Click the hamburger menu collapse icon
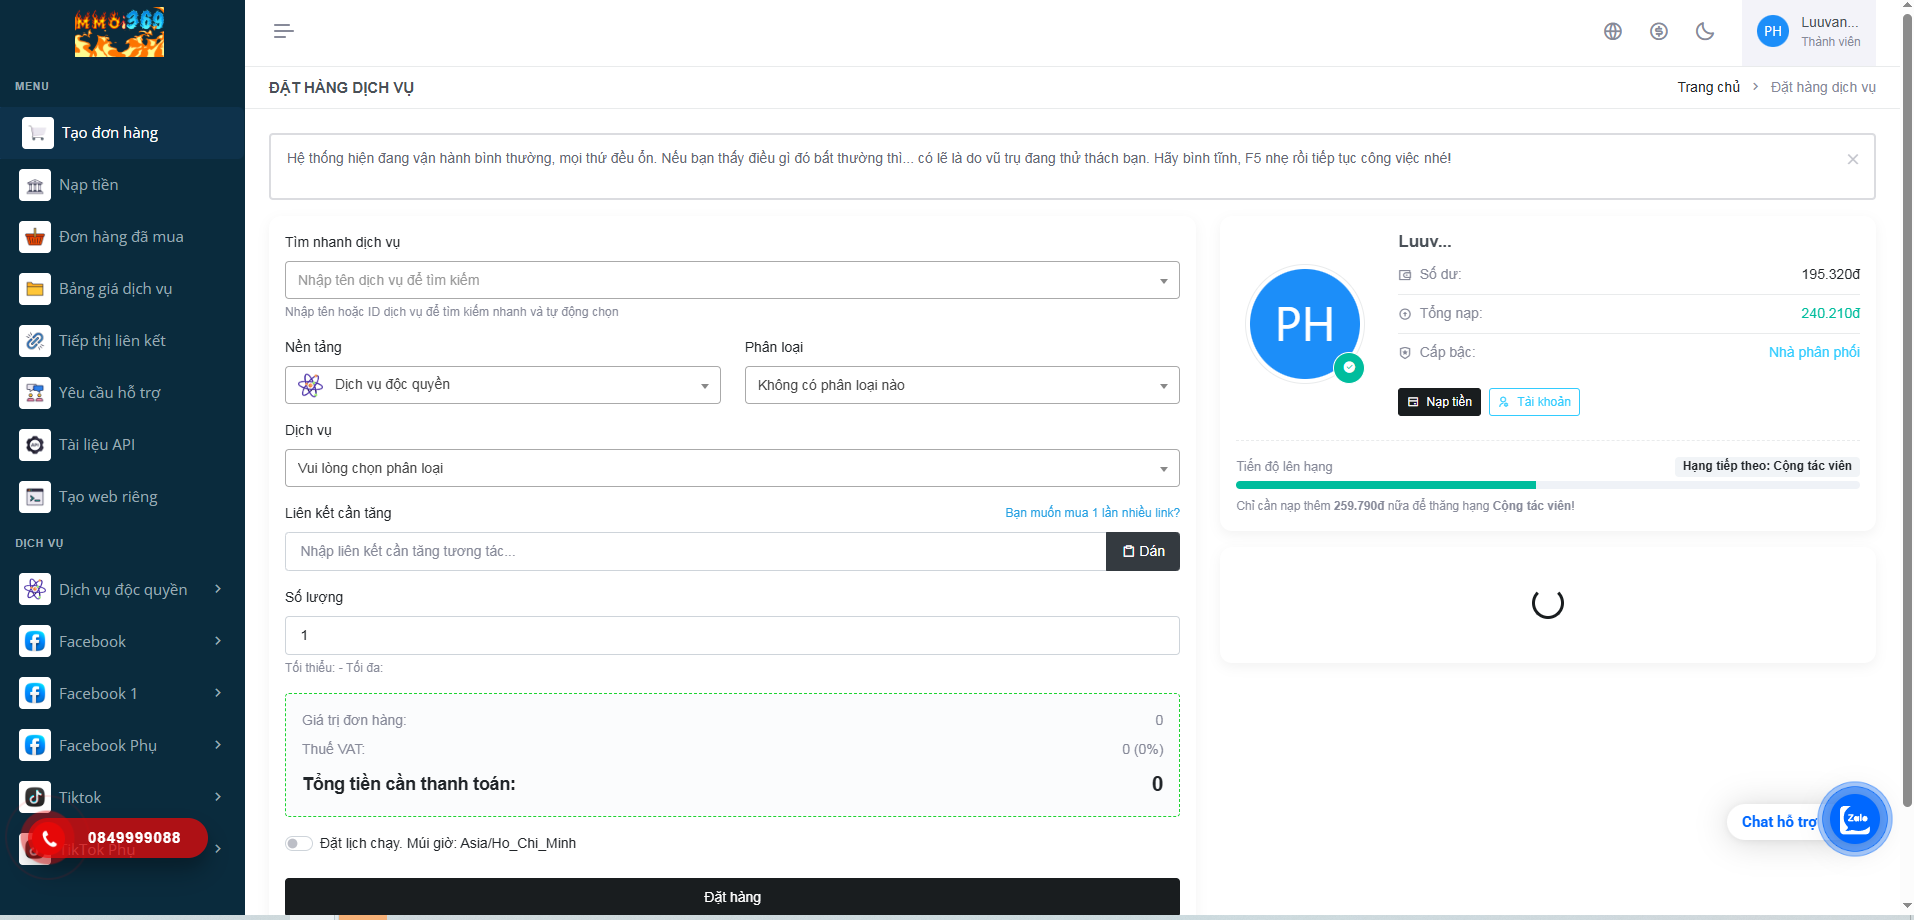The width and height of the screenshot is (1914, 920). (283, 31)
